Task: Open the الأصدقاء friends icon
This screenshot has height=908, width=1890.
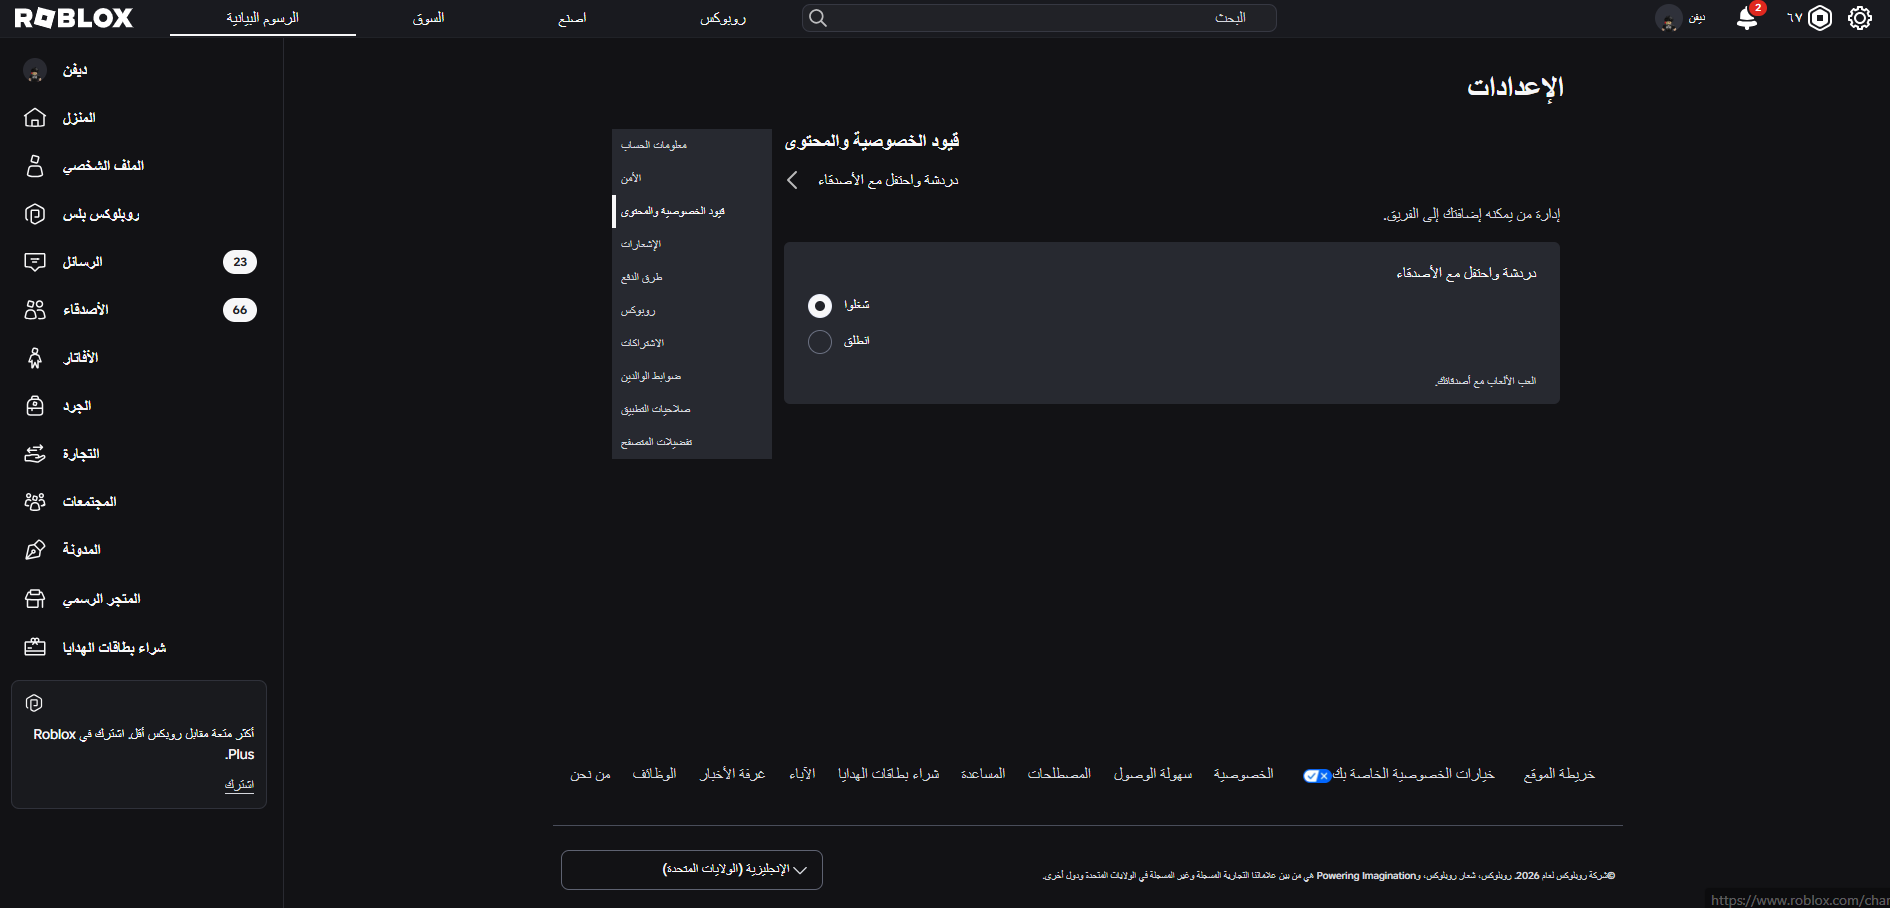Action: [35, 310]
